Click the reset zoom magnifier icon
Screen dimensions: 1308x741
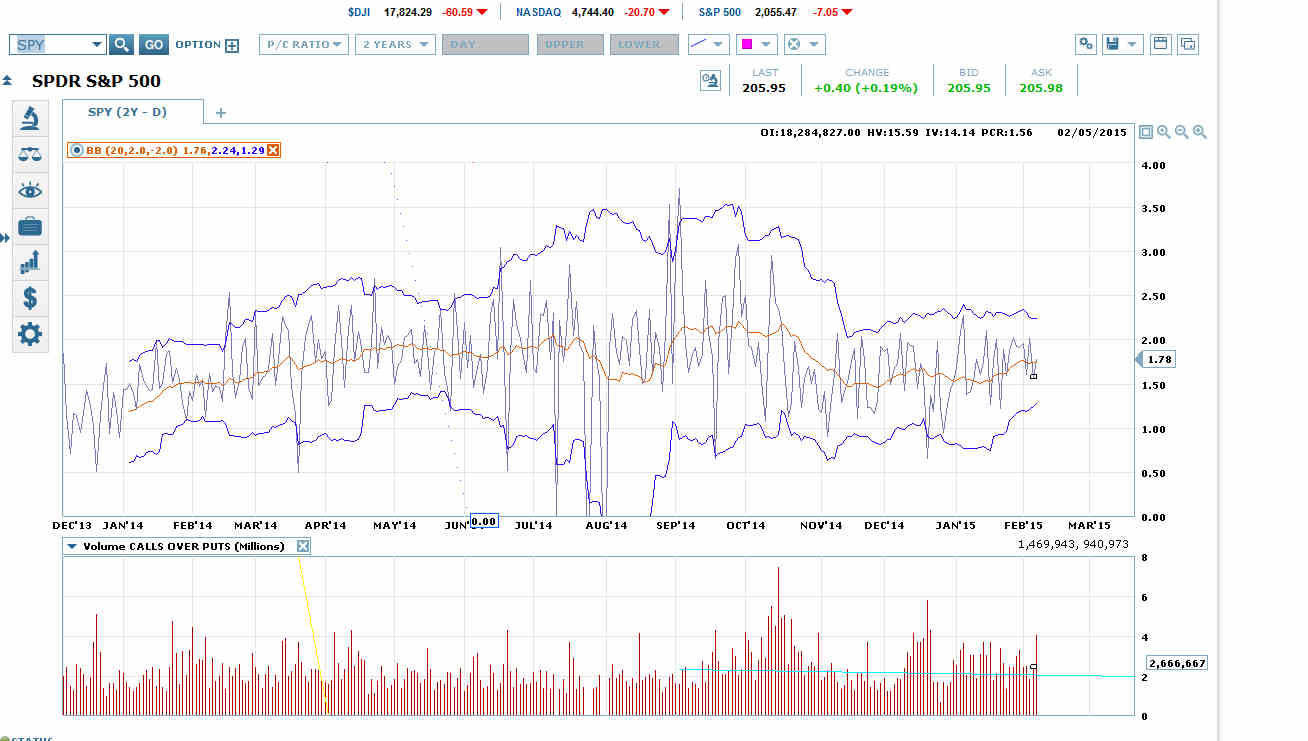pyautogui.click(x=1200, y=132)
